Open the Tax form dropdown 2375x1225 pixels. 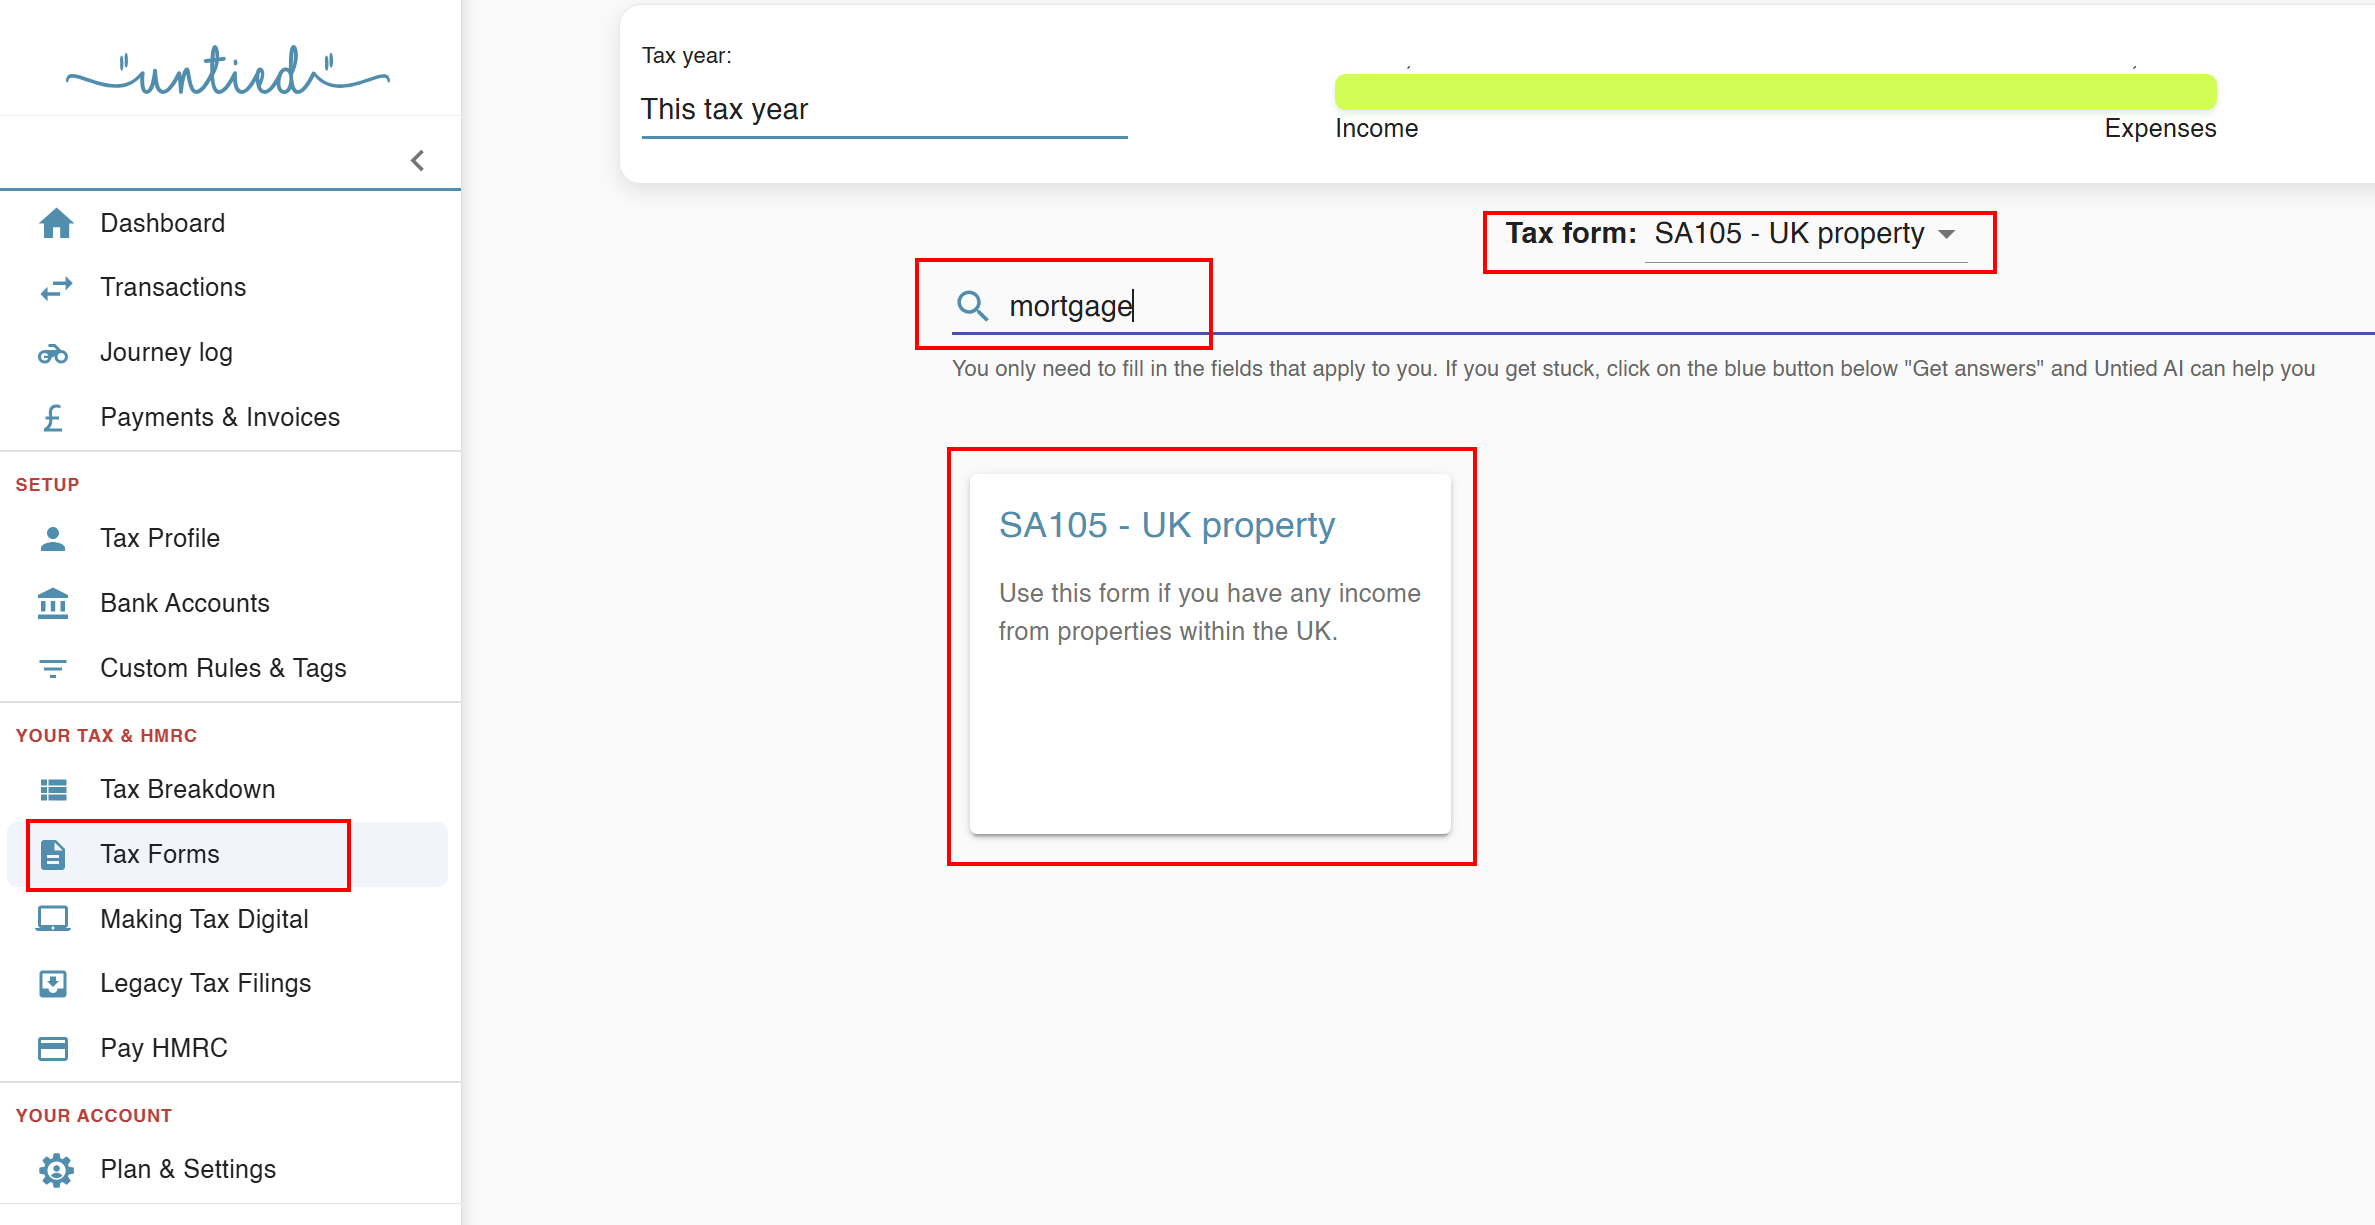point(1805,234)
